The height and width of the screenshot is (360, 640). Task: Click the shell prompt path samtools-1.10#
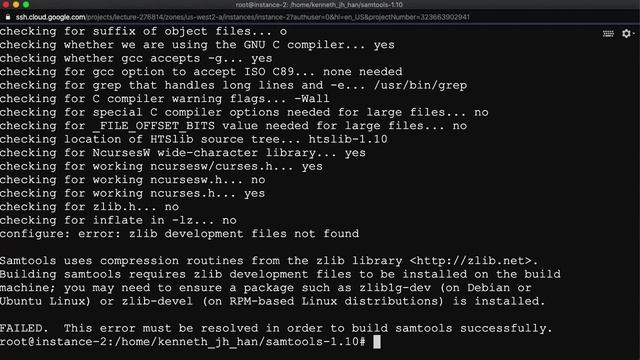(183, 342)
